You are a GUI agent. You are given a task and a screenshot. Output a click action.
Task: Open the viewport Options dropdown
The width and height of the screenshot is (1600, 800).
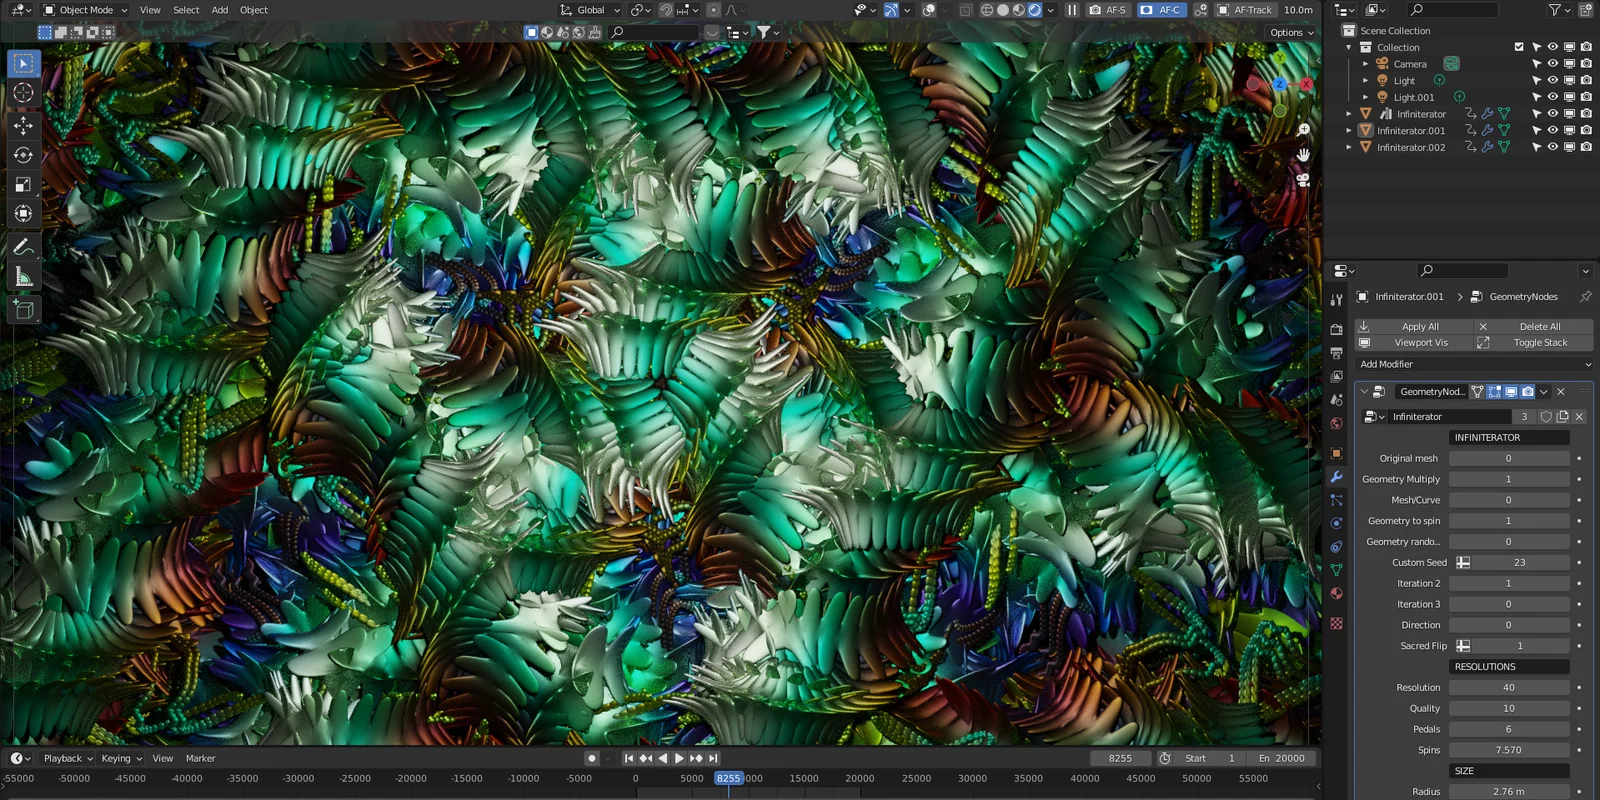1291,32
